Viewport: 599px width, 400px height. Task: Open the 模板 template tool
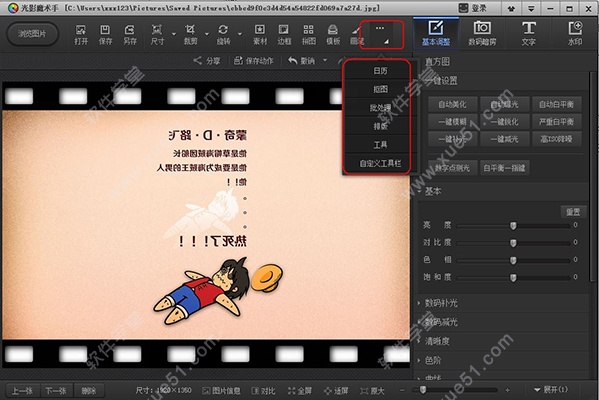(x=333, y=34)
